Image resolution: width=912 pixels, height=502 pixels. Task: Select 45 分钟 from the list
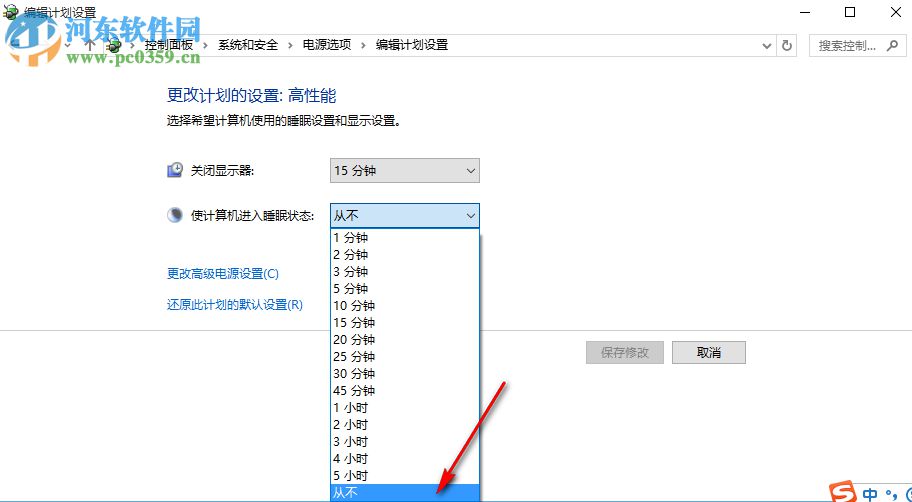tap(405, 390)
